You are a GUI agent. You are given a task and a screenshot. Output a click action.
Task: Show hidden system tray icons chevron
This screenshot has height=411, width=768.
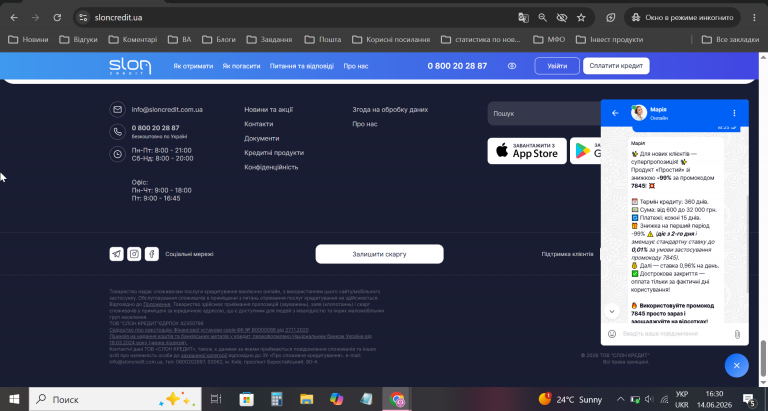click(x=620, y=399)
